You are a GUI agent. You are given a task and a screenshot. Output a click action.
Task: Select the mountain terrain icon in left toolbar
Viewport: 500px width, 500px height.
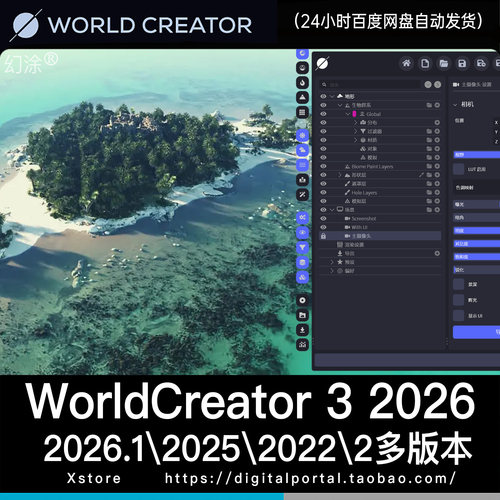(302, 97)
